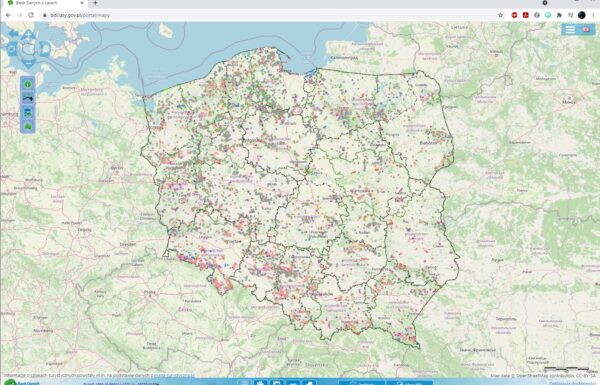Screen dimensions: 600x385
Task: Click the full-extent center map control
Action: tap(28, 49)
